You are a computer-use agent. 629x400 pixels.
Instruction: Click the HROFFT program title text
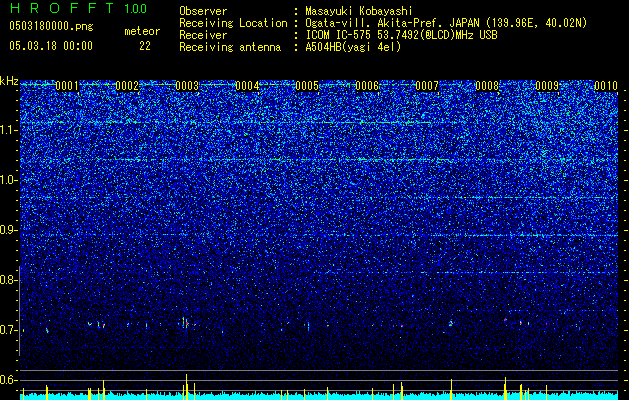(63, 8)
